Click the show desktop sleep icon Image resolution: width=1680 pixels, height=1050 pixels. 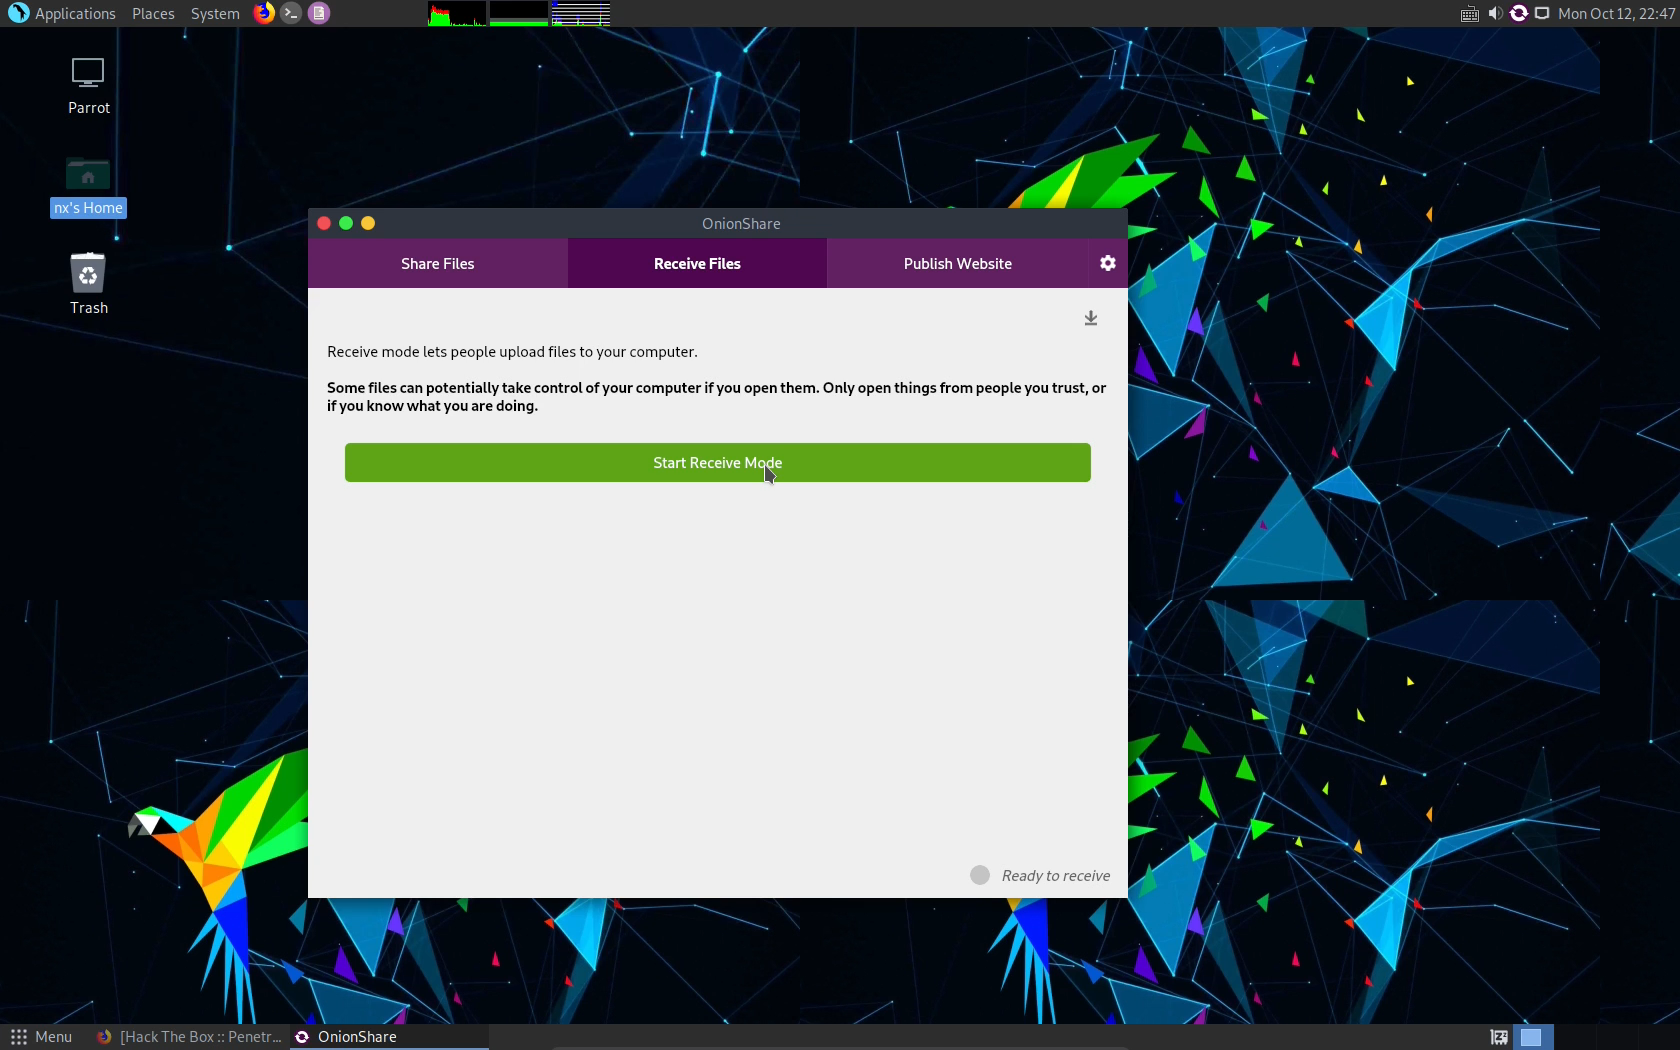pos(1499,1037)
